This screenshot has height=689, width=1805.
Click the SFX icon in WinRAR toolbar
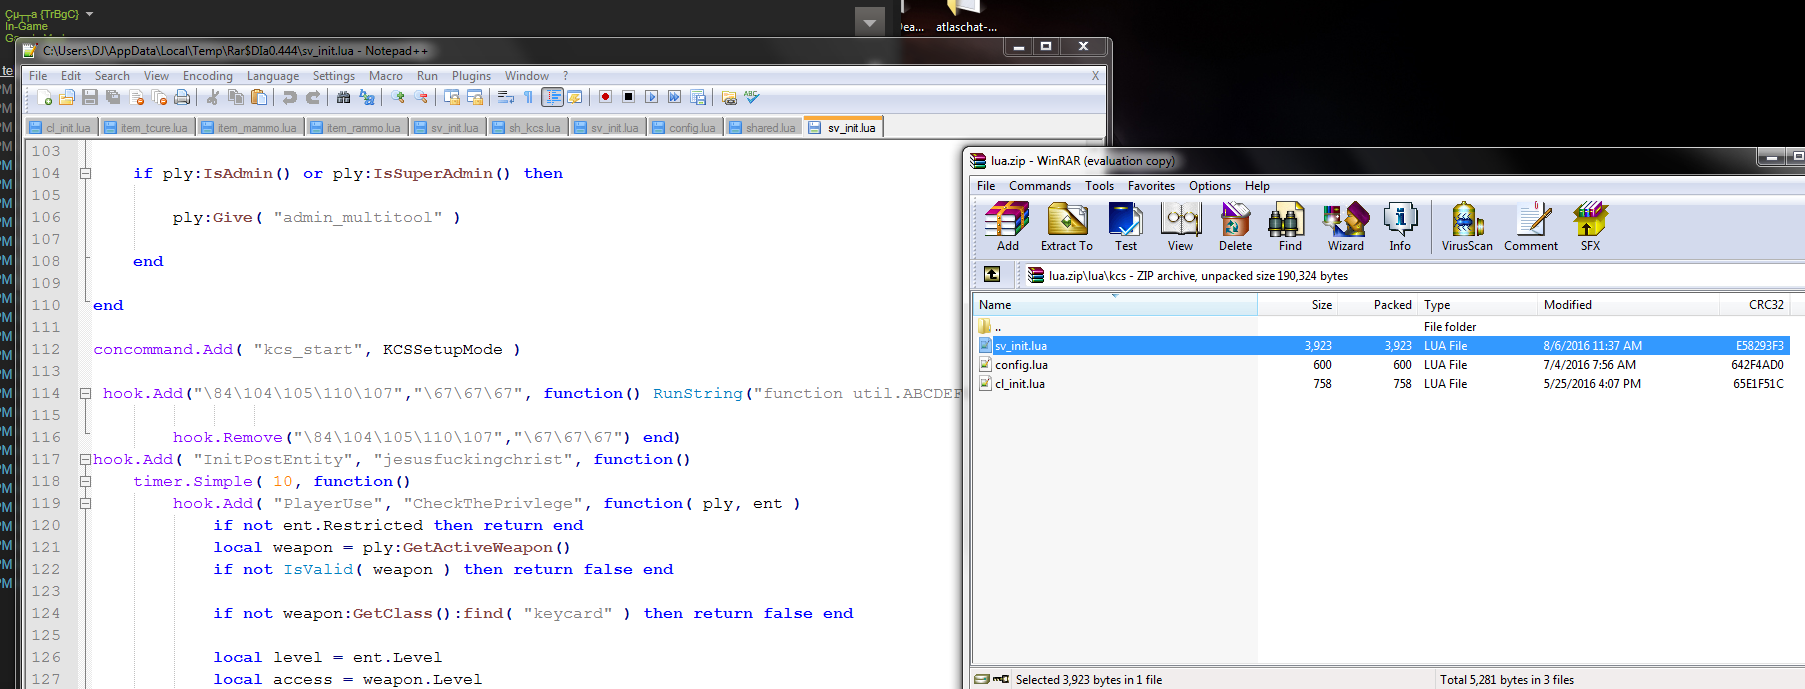click(1590, 226)
